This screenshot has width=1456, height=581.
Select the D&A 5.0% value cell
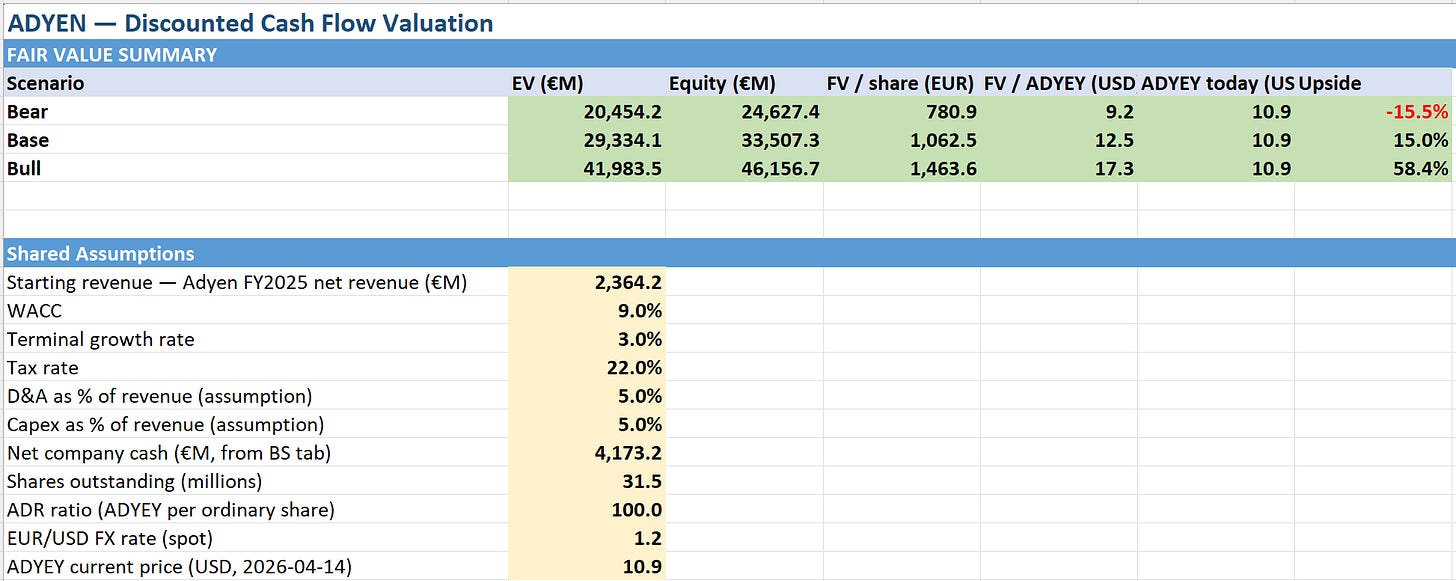587,396
